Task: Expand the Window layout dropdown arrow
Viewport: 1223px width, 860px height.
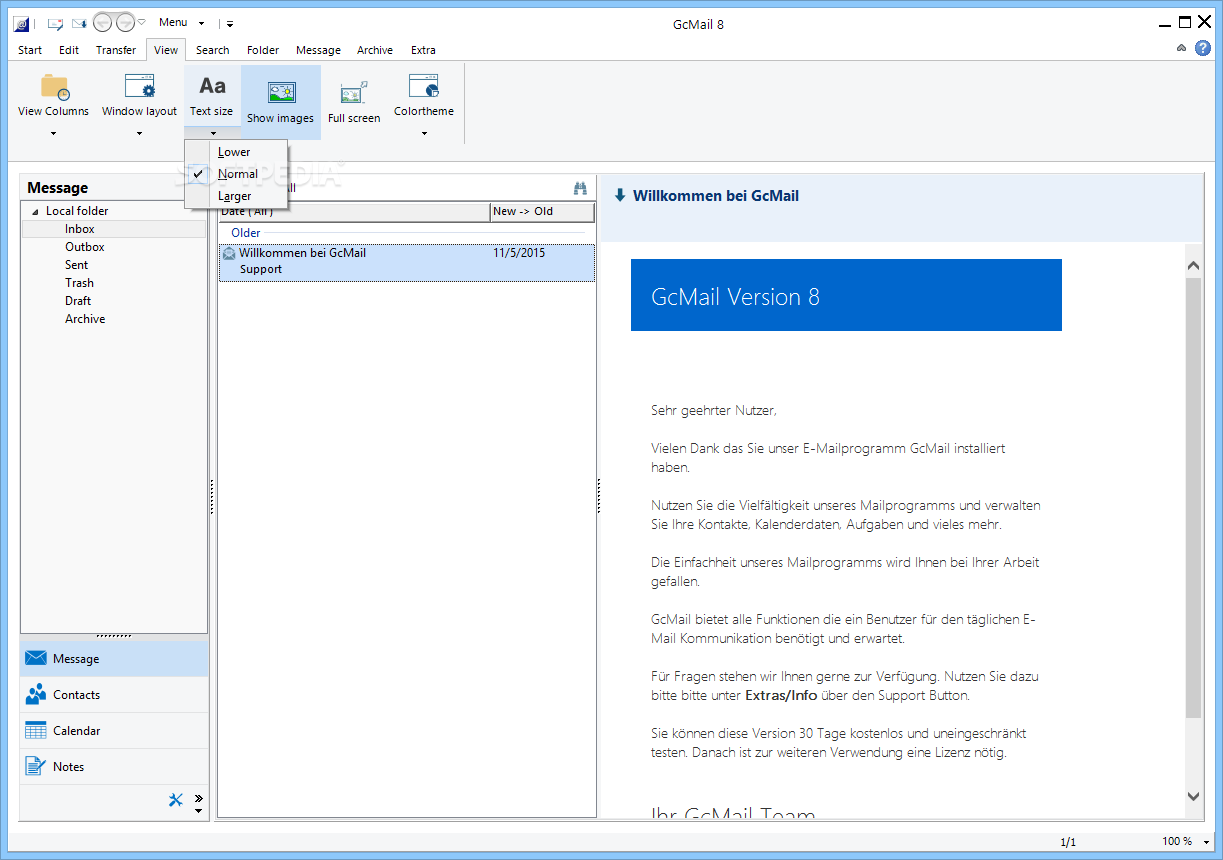Action: click(139, 133)
